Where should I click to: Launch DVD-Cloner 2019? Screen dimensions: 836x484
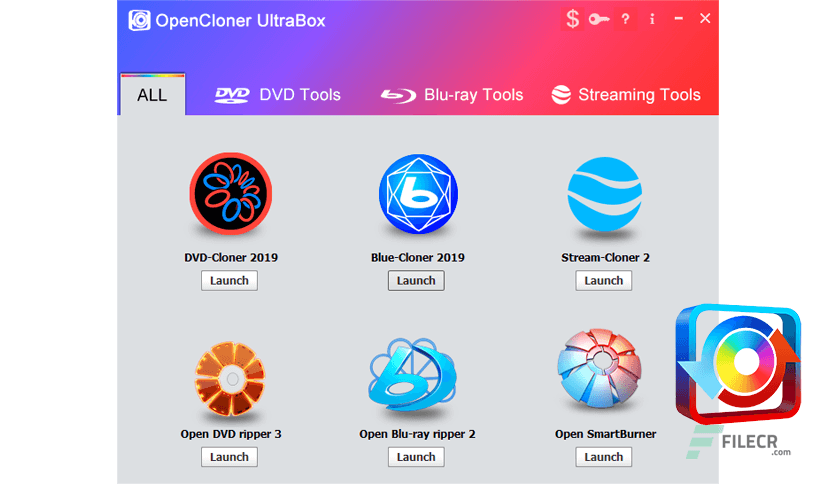click(x=229, y=280)
